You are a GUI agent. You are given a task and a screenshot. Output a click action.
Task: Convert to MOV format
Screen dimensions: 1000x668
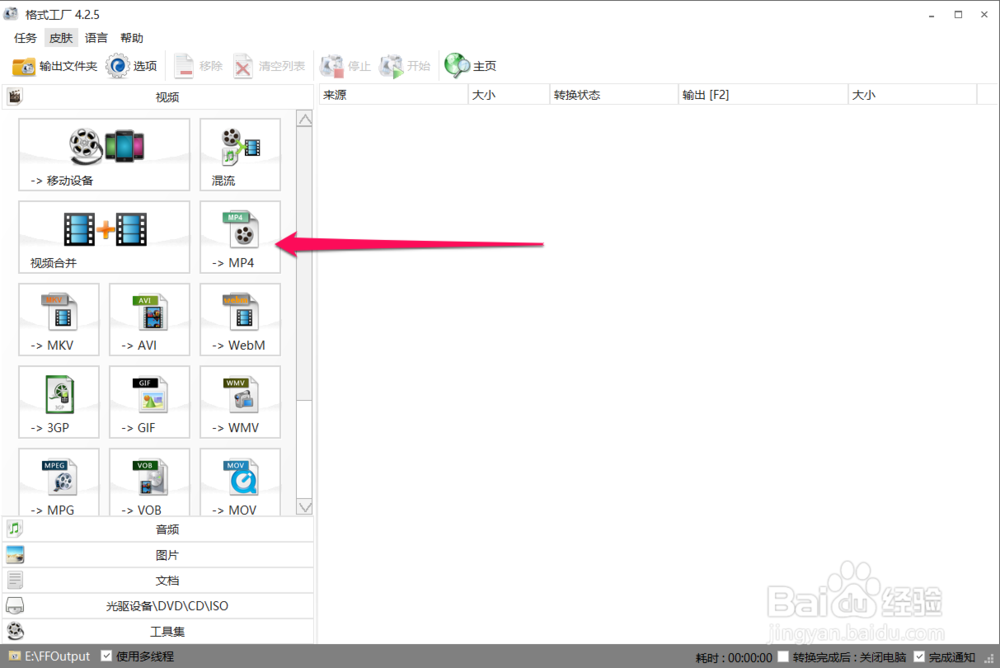click(x=240, y=482)
